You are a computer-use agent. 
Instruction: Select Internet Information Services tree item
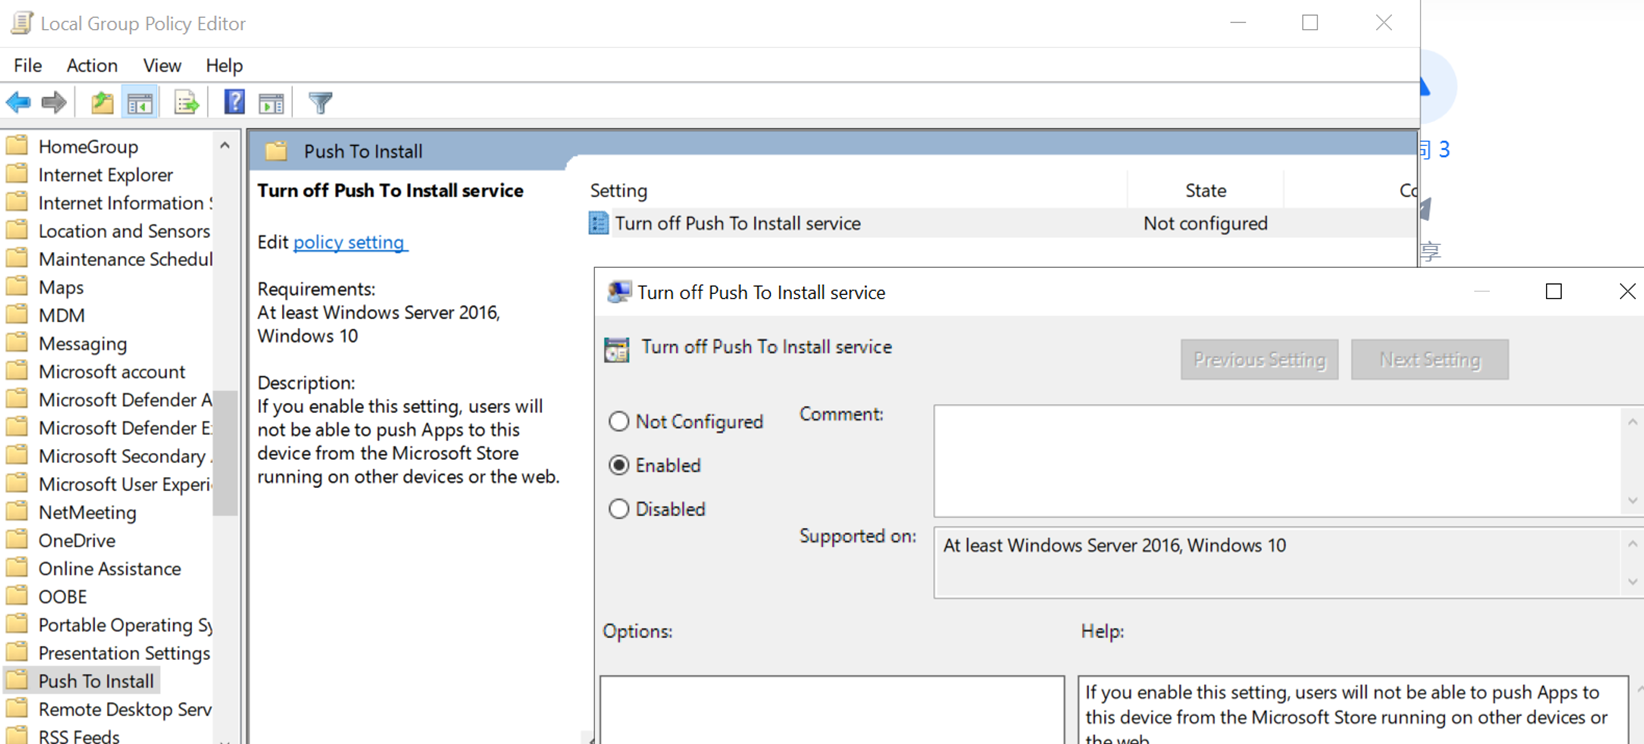(124, 203)
